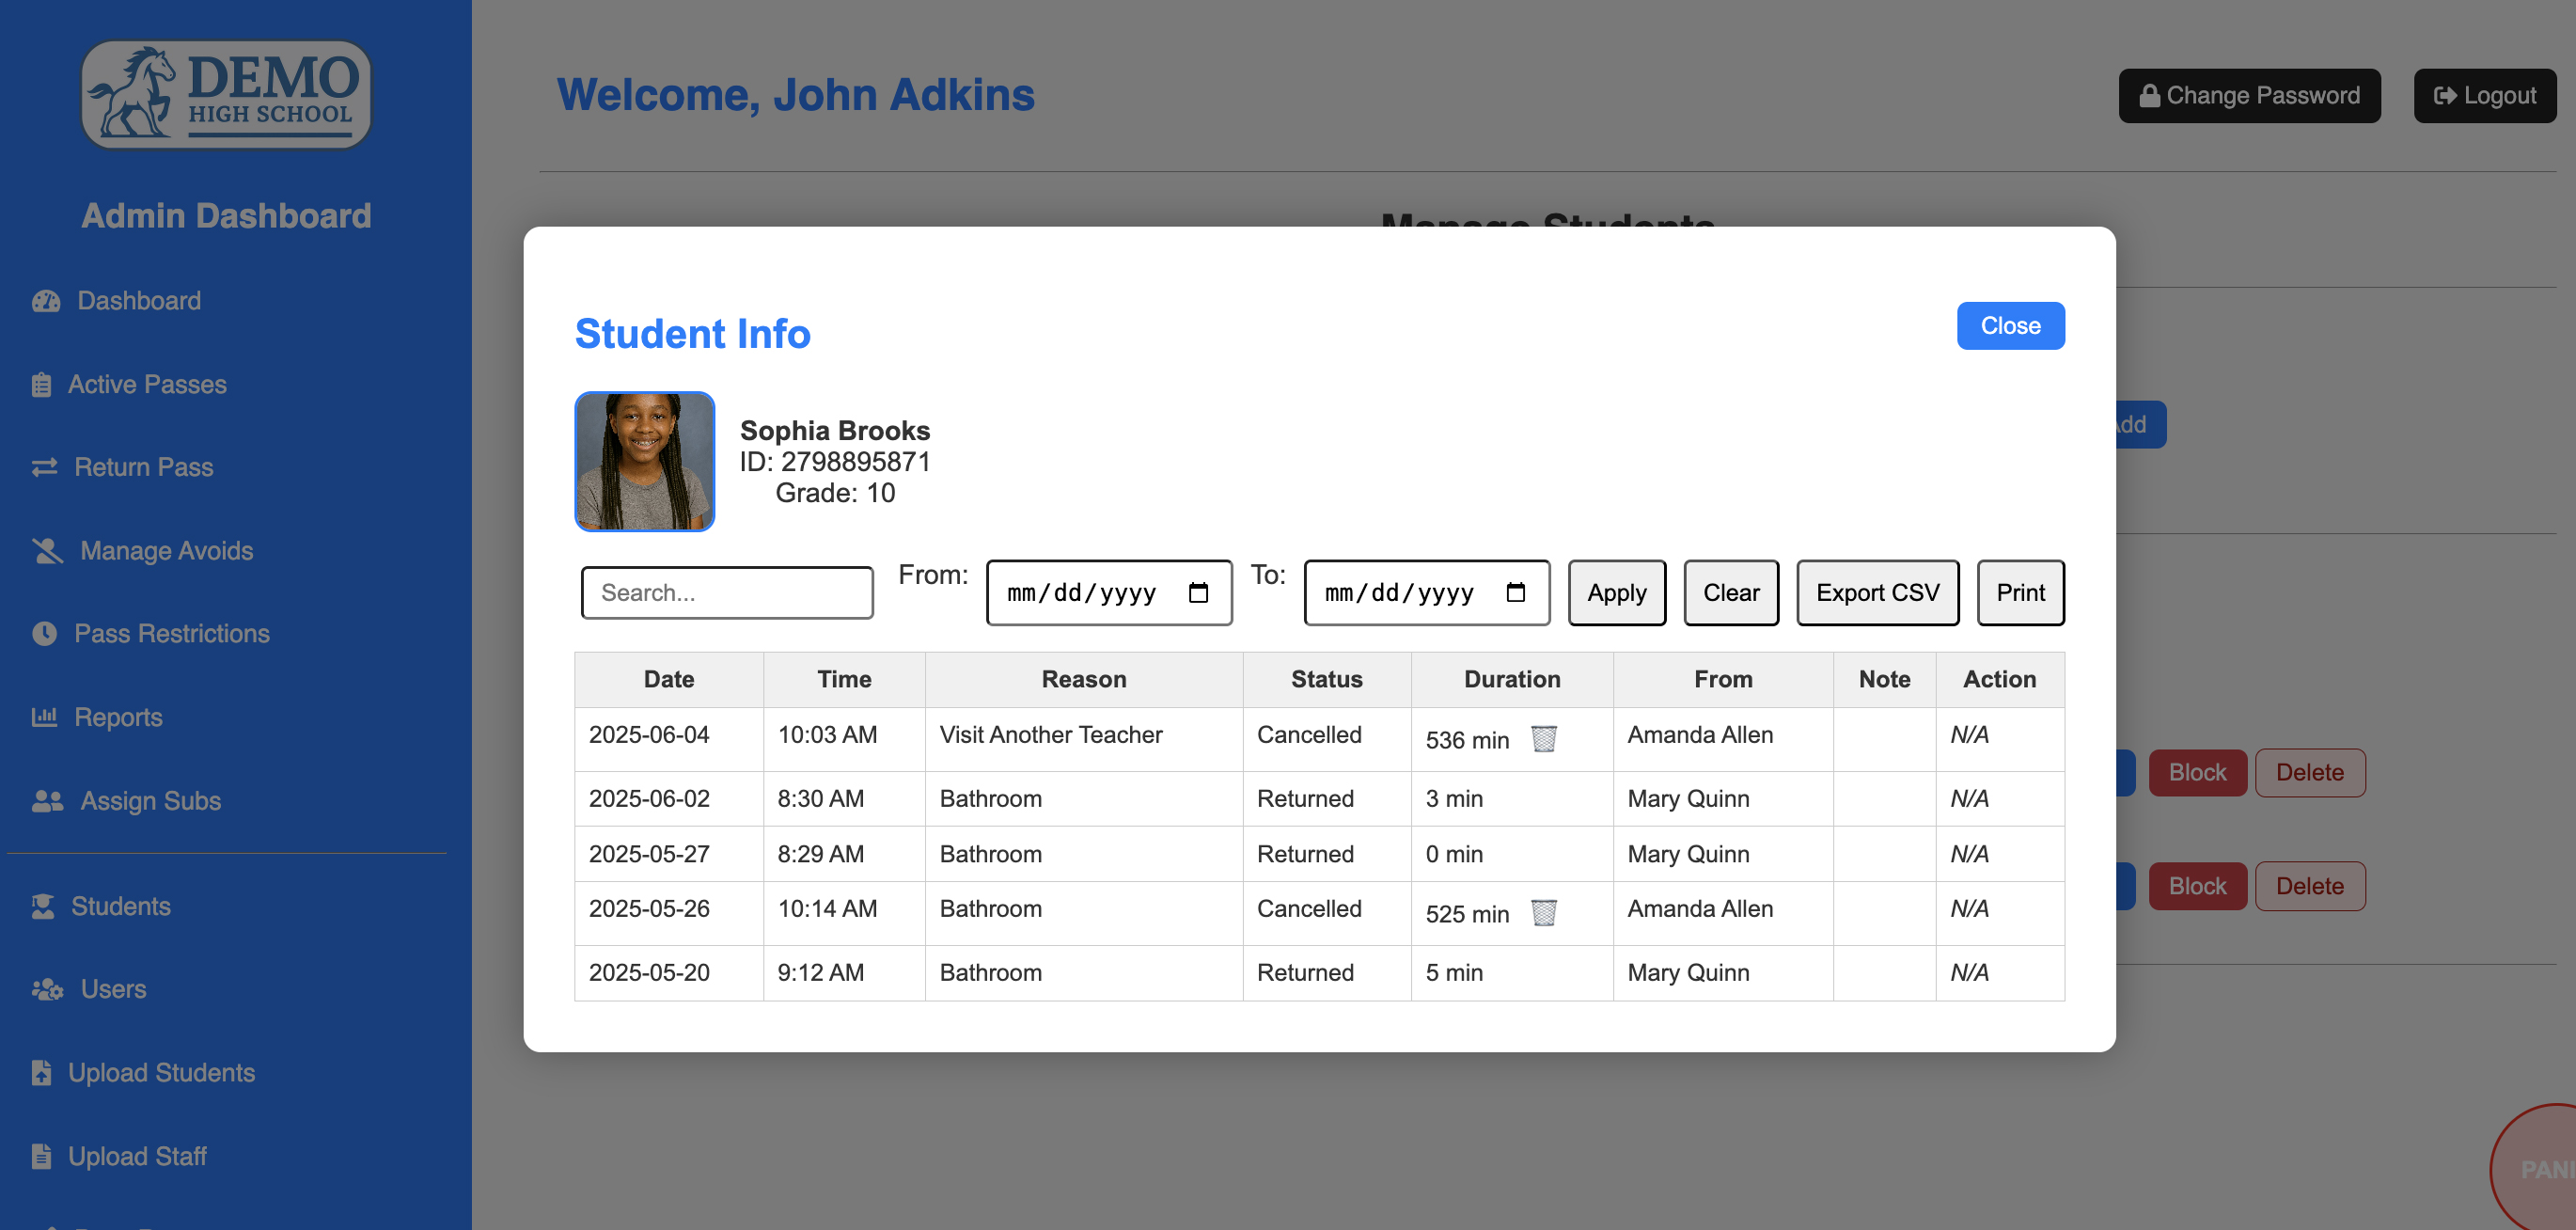This screenshot has height=1230, width=2576.
Task: Export the pass history as CSV
Action: pyautogui.click(x=1877, y=592)
